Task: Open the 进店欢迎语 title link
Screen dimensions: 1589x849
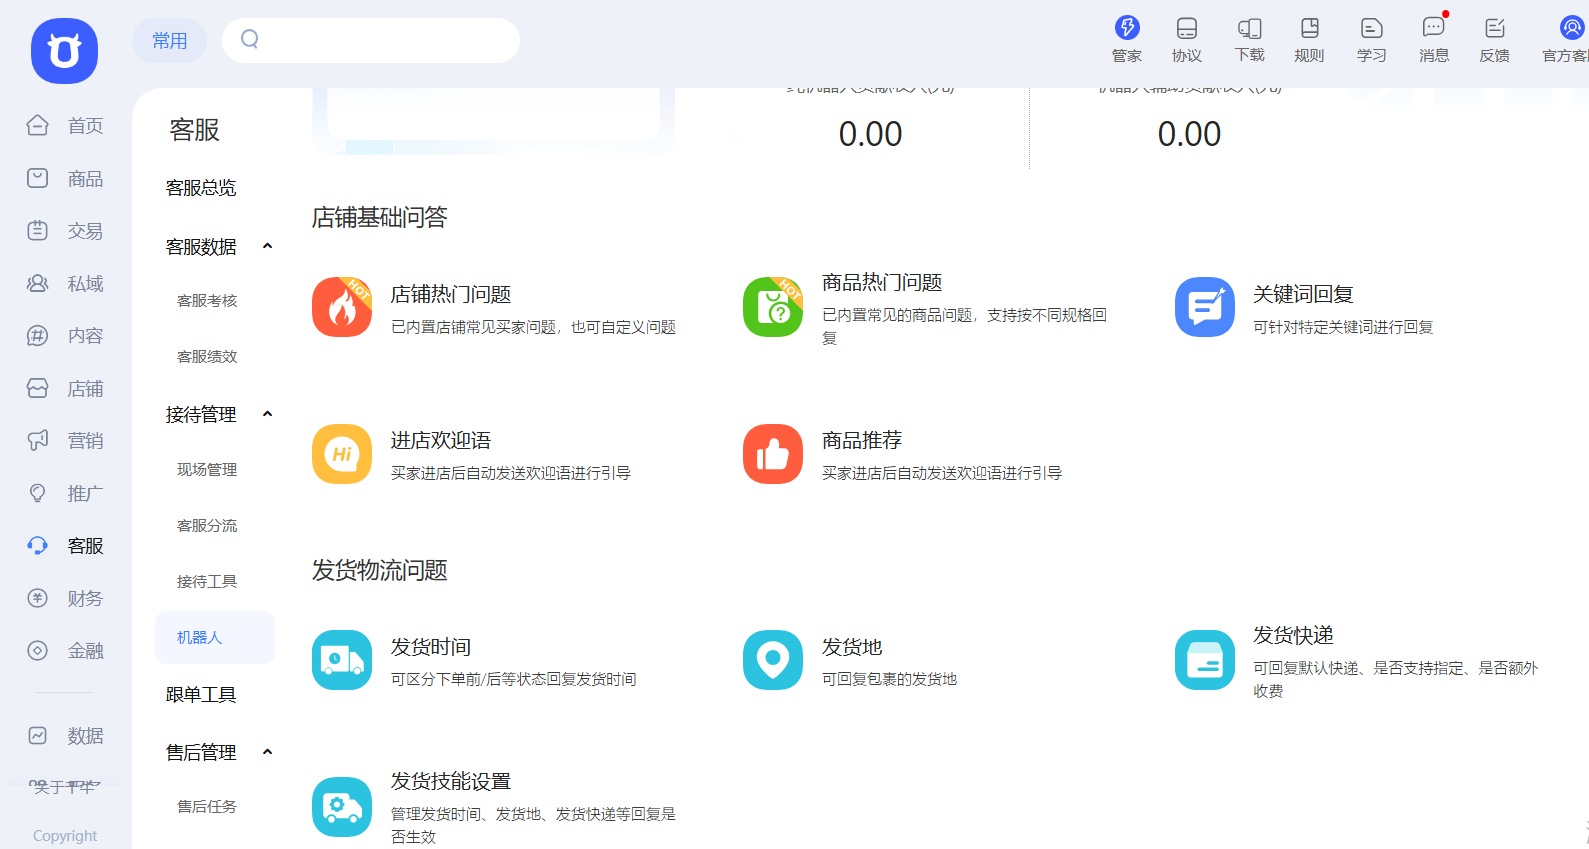Action: [x=441, y=441]
